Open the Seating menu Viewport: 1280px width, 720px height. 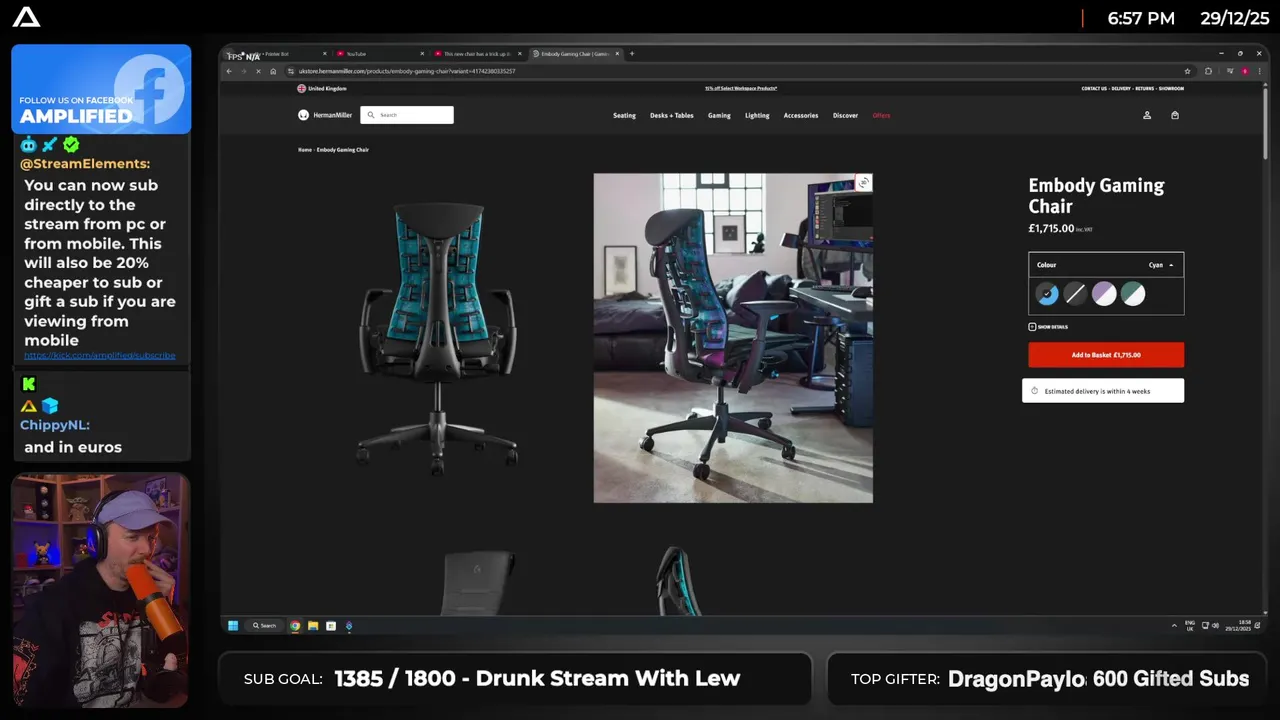pyautogui.click(x=624, y=116)
